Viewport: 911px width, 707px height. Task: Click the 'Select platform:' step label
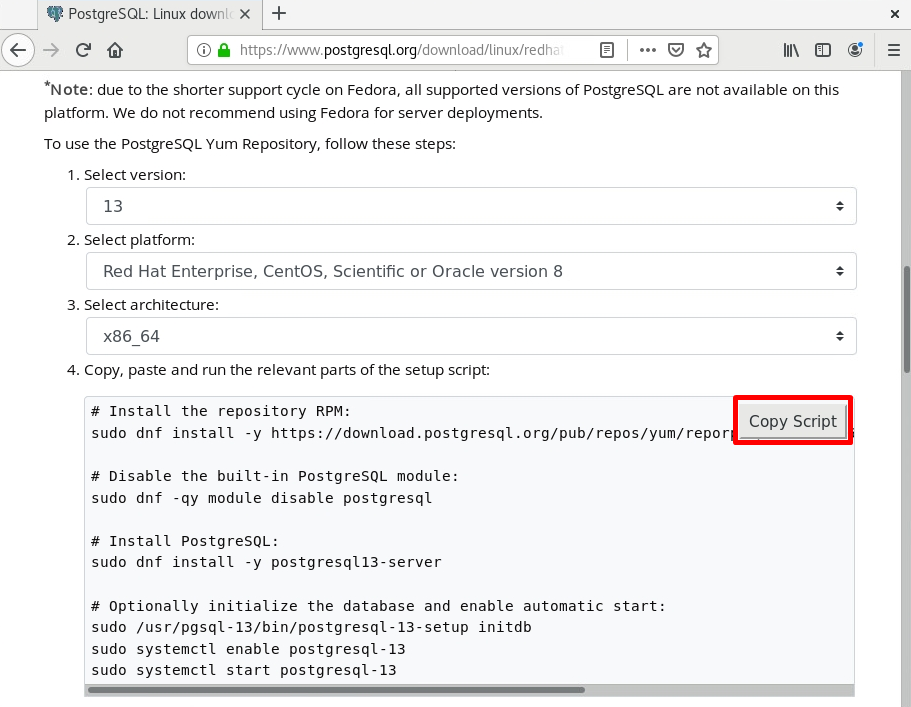pos(139,240)
